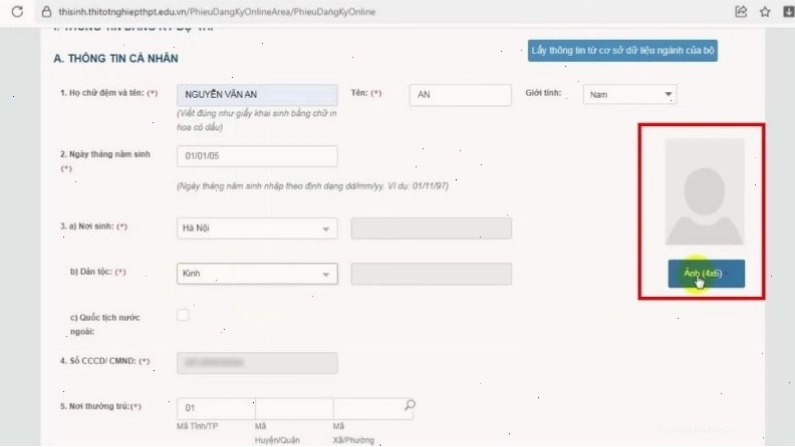This screenshot has height=447, width=795.
Task: Tick the Quốc tịch nước ngoài checkbox
Action: [183, 315]
